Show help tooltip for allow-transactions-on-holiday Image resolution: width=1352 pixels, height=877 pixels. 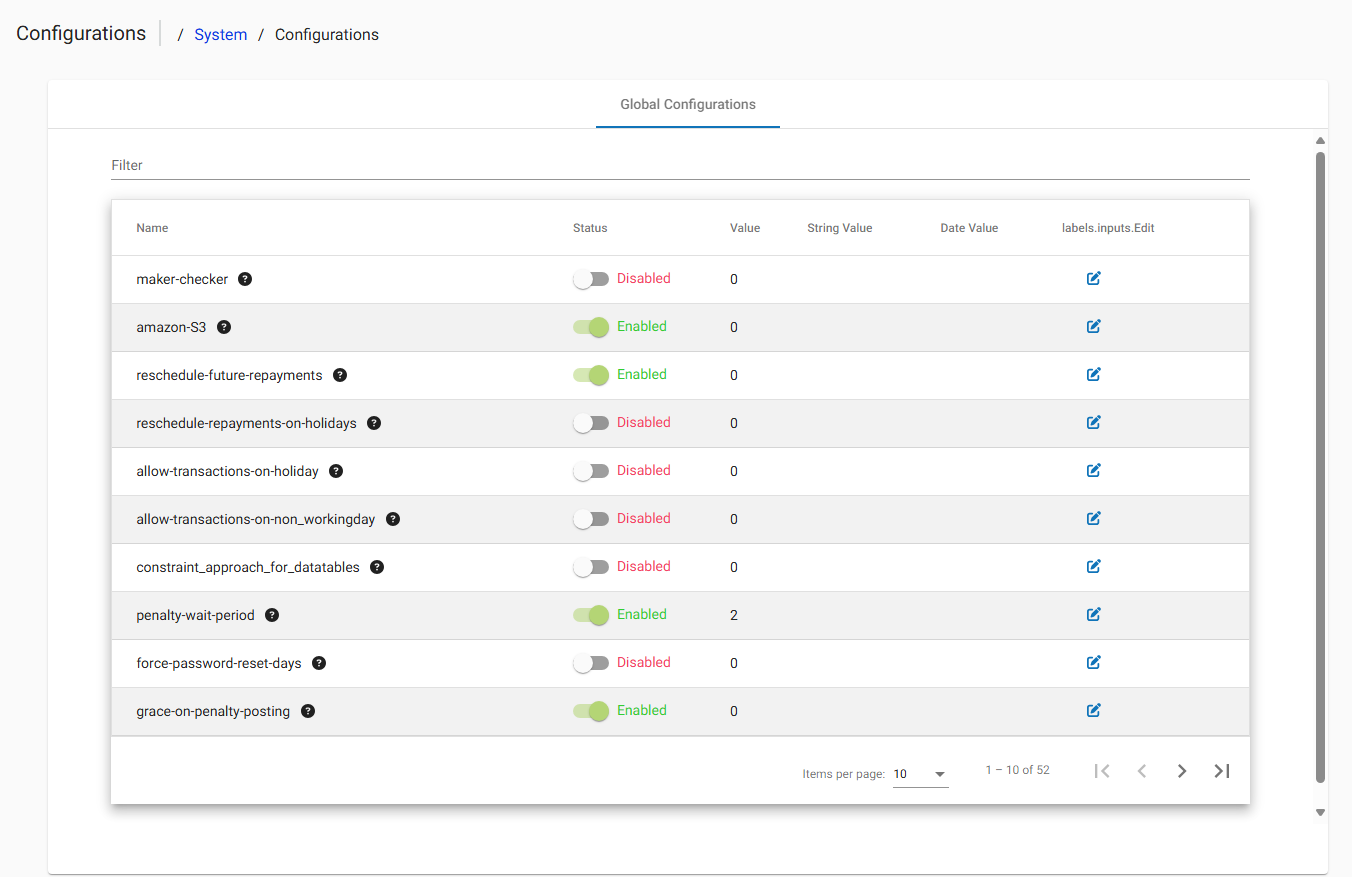point(336,471)
